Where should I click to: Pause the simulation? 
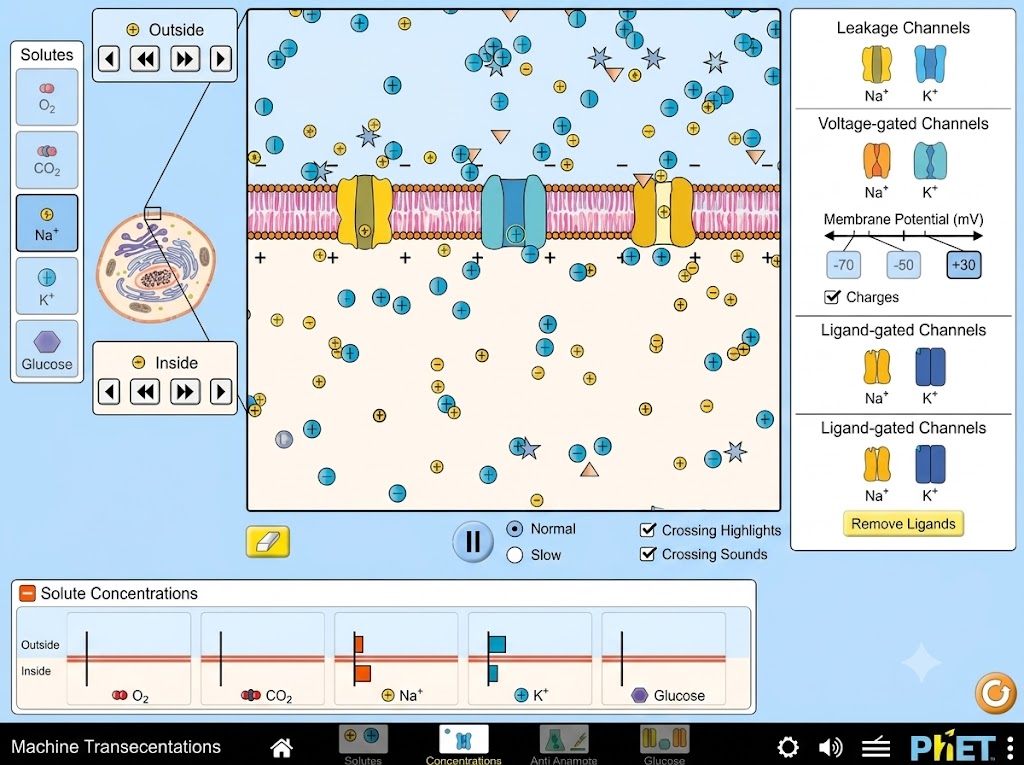473,542
